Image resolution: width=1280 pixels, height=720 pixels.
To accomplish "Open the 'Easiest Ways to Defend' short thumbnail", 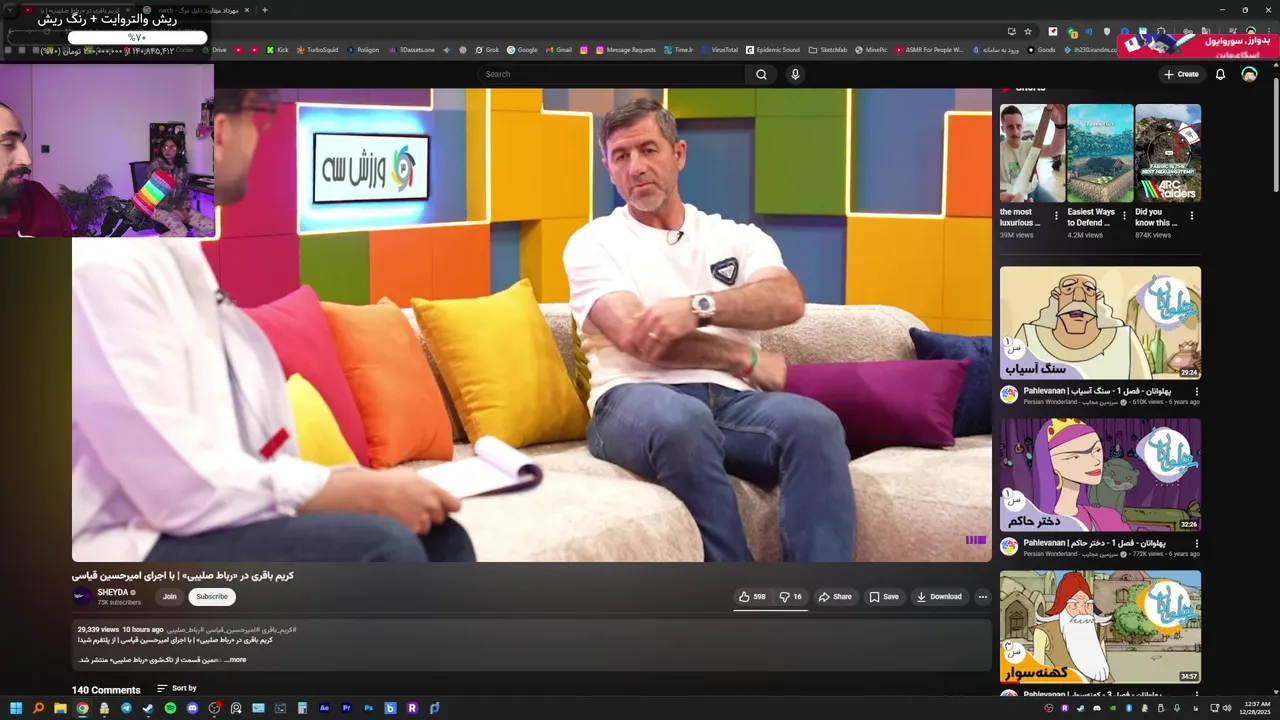I will (1100, 153).
